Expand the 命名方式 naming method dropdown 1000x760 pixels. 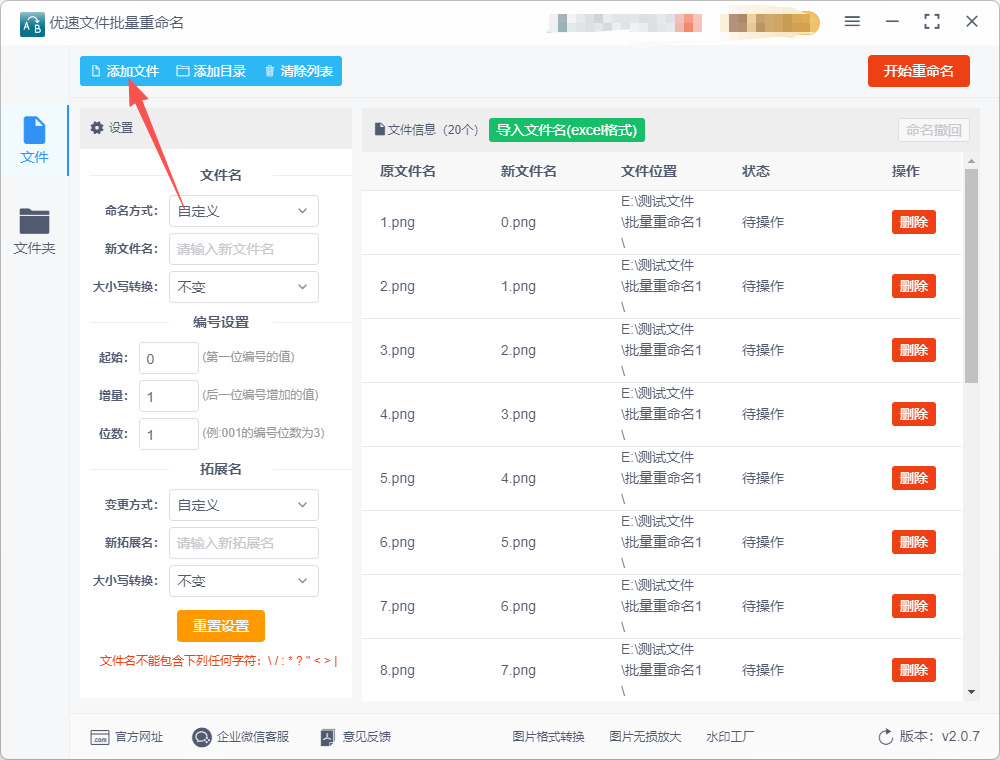pyautogui.click(x=243, y=211)
